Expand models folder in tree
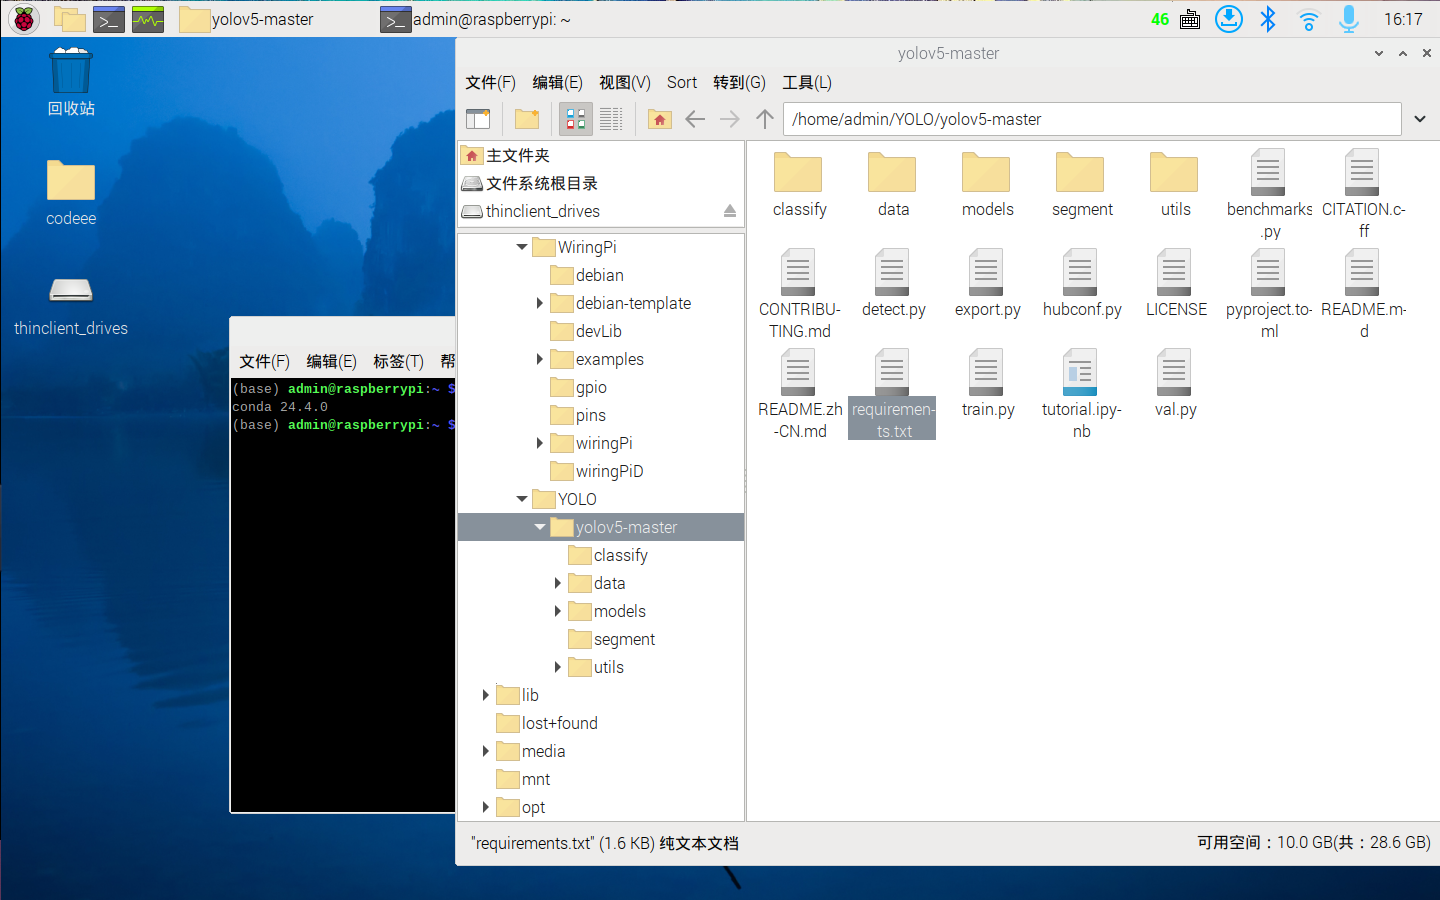Viewport: 1440px width, 900px height. click(558, 611)
